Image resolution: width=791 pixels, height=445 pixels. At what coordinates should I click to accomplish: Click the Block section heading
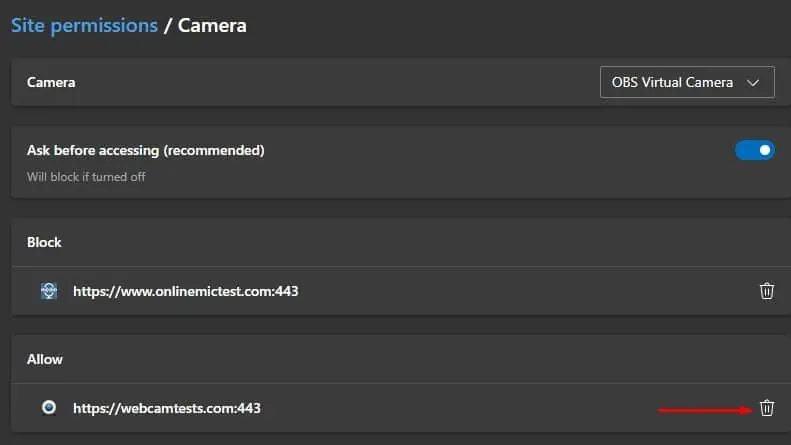44,242
